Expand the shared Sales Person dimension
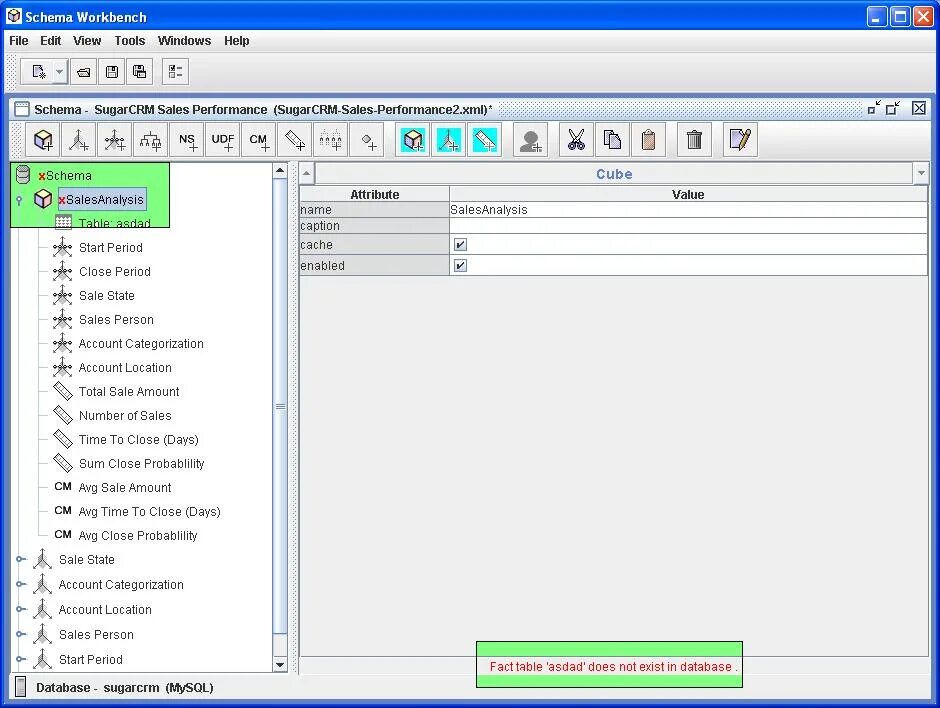The image size is (940, 708). click(21, 634)
